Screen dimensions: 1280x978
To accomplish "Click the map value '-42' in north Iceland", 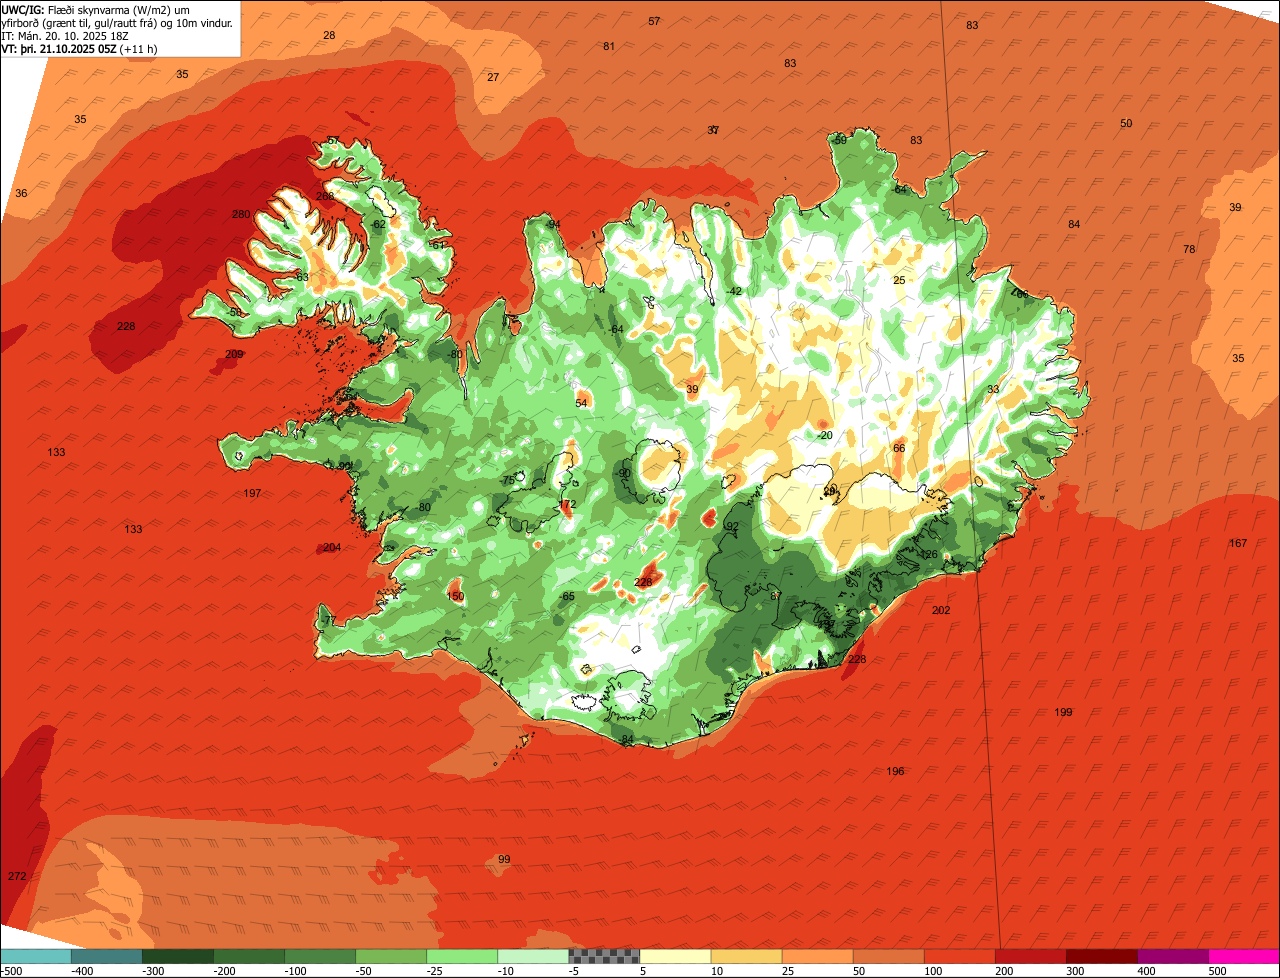I will pos(734,291).
